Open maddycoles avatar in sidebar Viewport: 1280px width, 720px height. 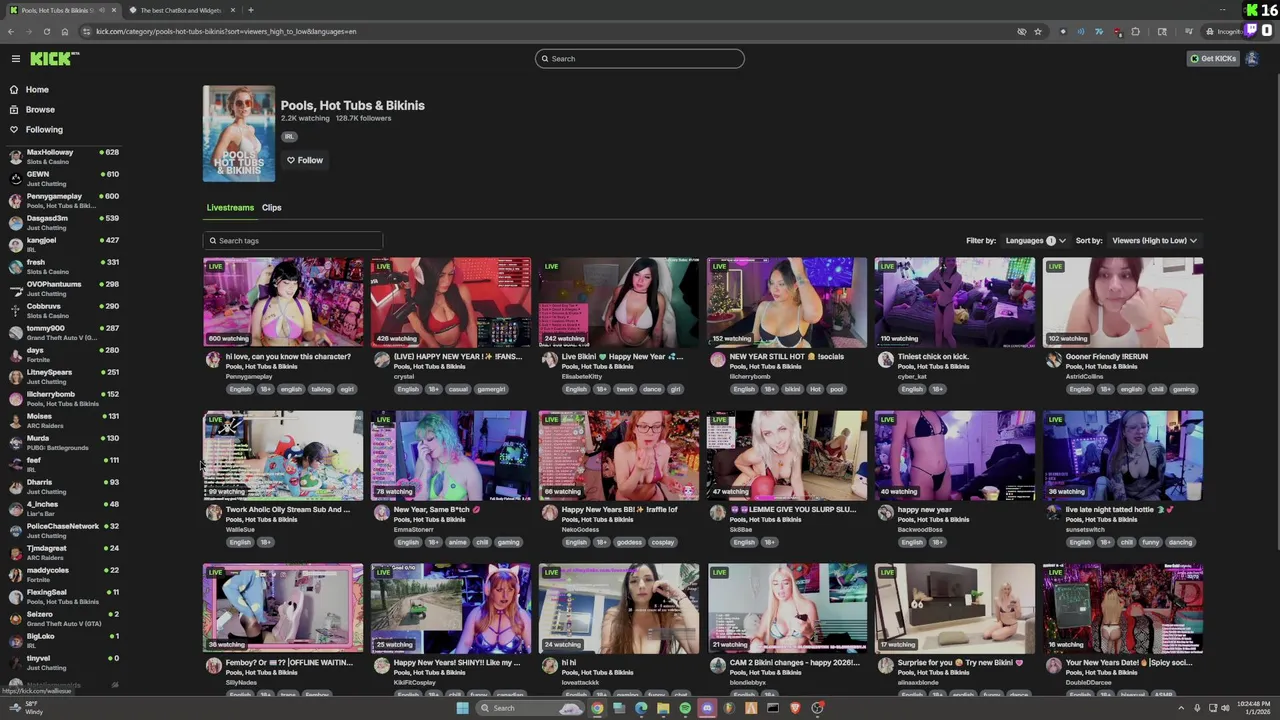tap(15, 575)
